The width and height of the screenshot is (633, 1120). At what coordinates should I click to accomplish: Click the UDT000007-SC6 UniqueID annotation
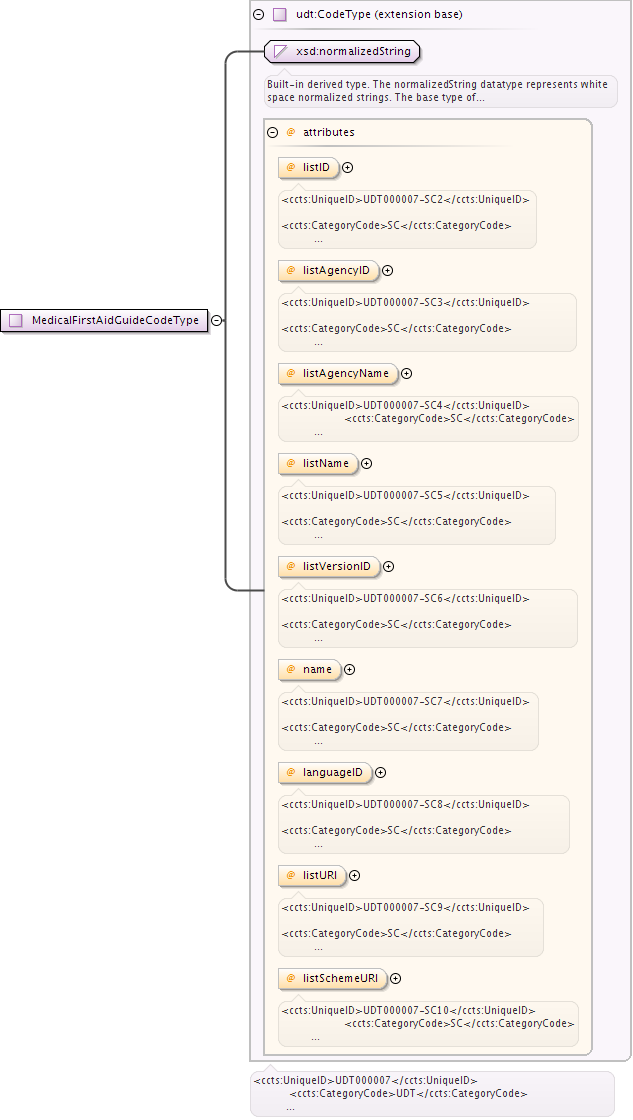(x=406, y=599)
